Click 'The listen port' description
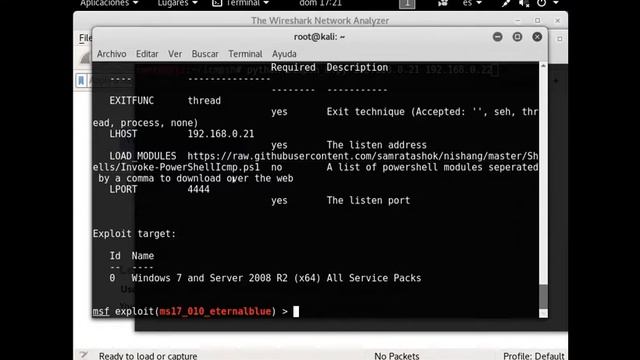The width and height of the screenshot is (640, 360). [x=368, y=200]
